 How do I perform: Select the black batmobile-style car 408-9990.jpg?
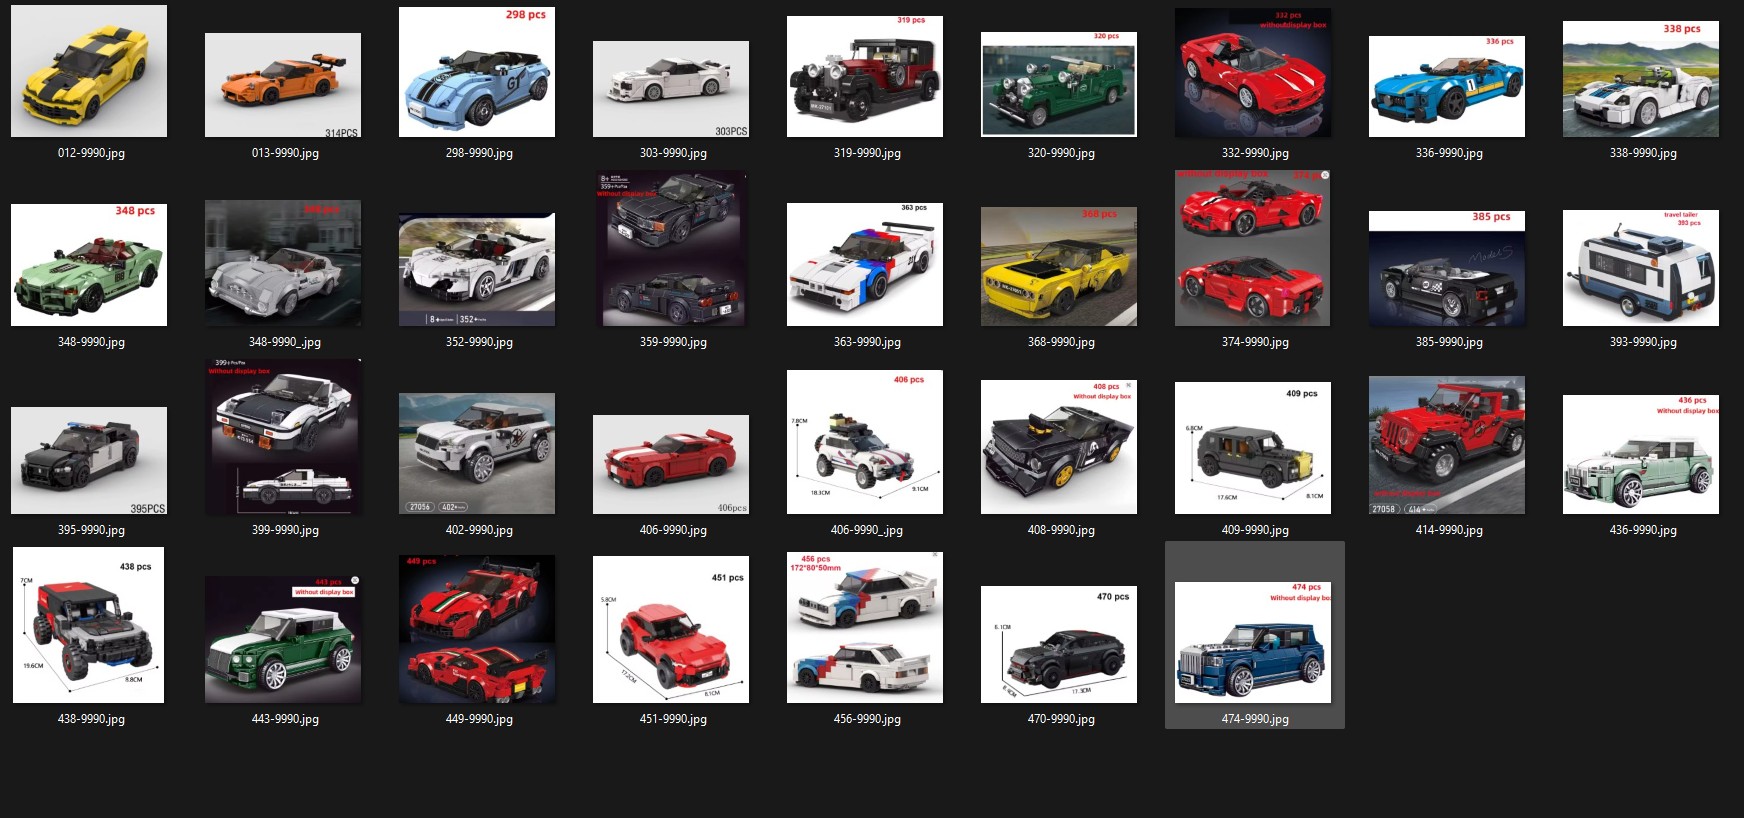coord(1059,447)
